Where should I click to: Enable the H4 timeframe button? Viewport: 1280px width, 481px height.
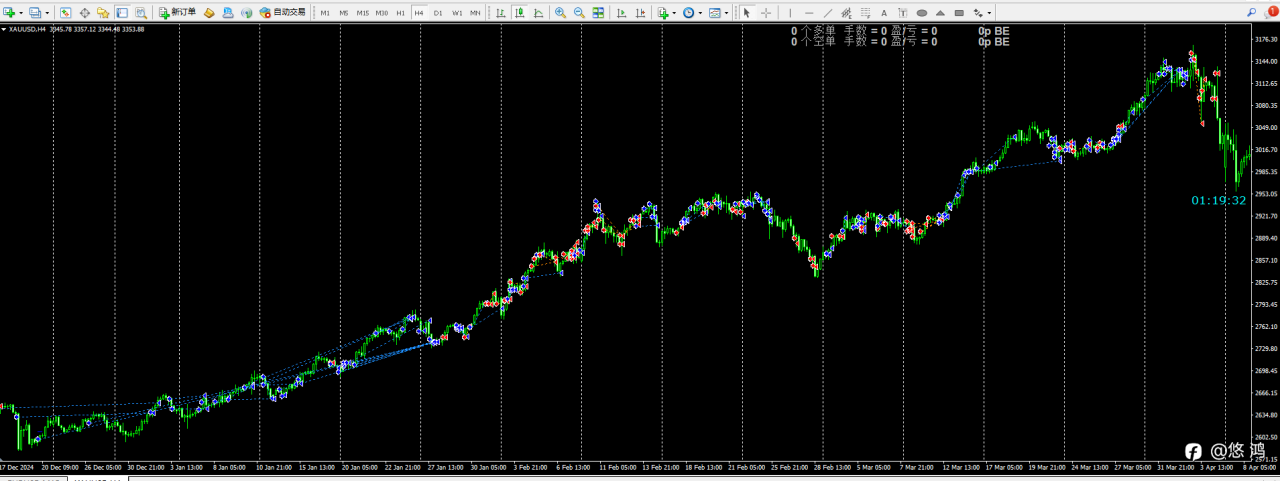click(x=419, y=13)
